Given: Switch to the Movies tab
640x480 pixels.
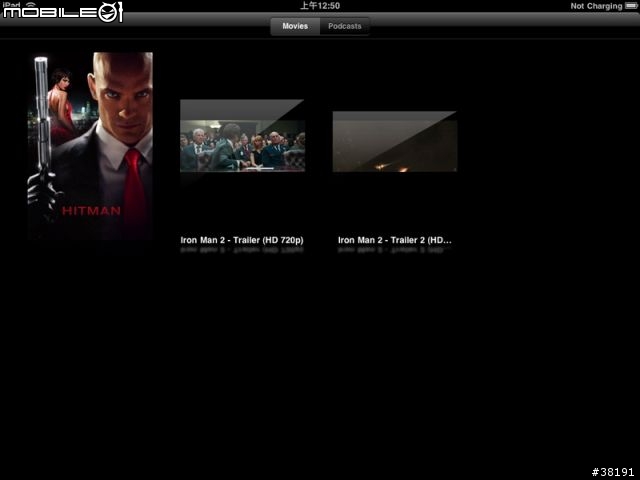Looking at the screenshot, I should 295,26.
